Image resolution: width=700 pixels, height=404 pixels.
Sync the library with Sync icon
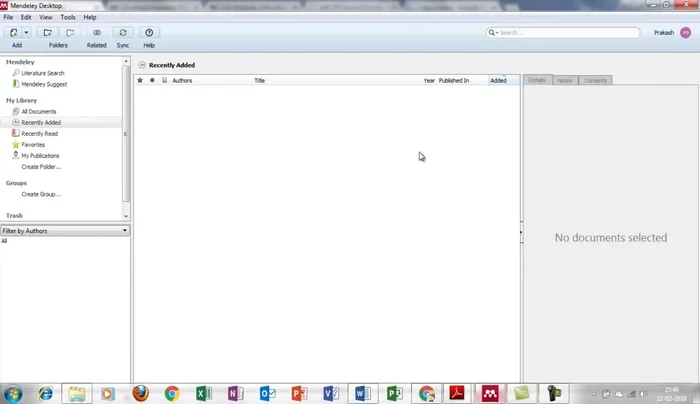(123, 33)
